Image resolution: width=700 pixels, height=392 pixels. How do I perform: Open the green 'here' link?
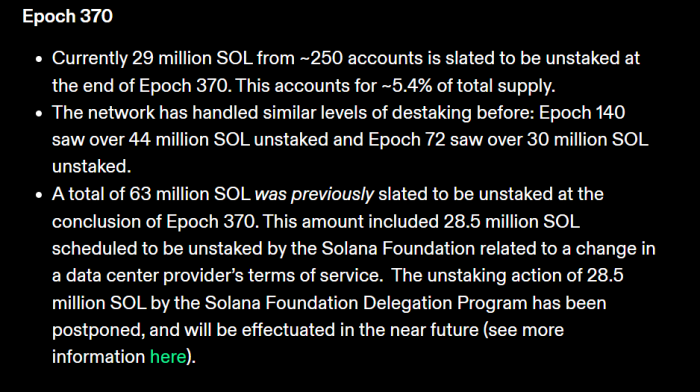pyautogui.click(x=168, y=357)
